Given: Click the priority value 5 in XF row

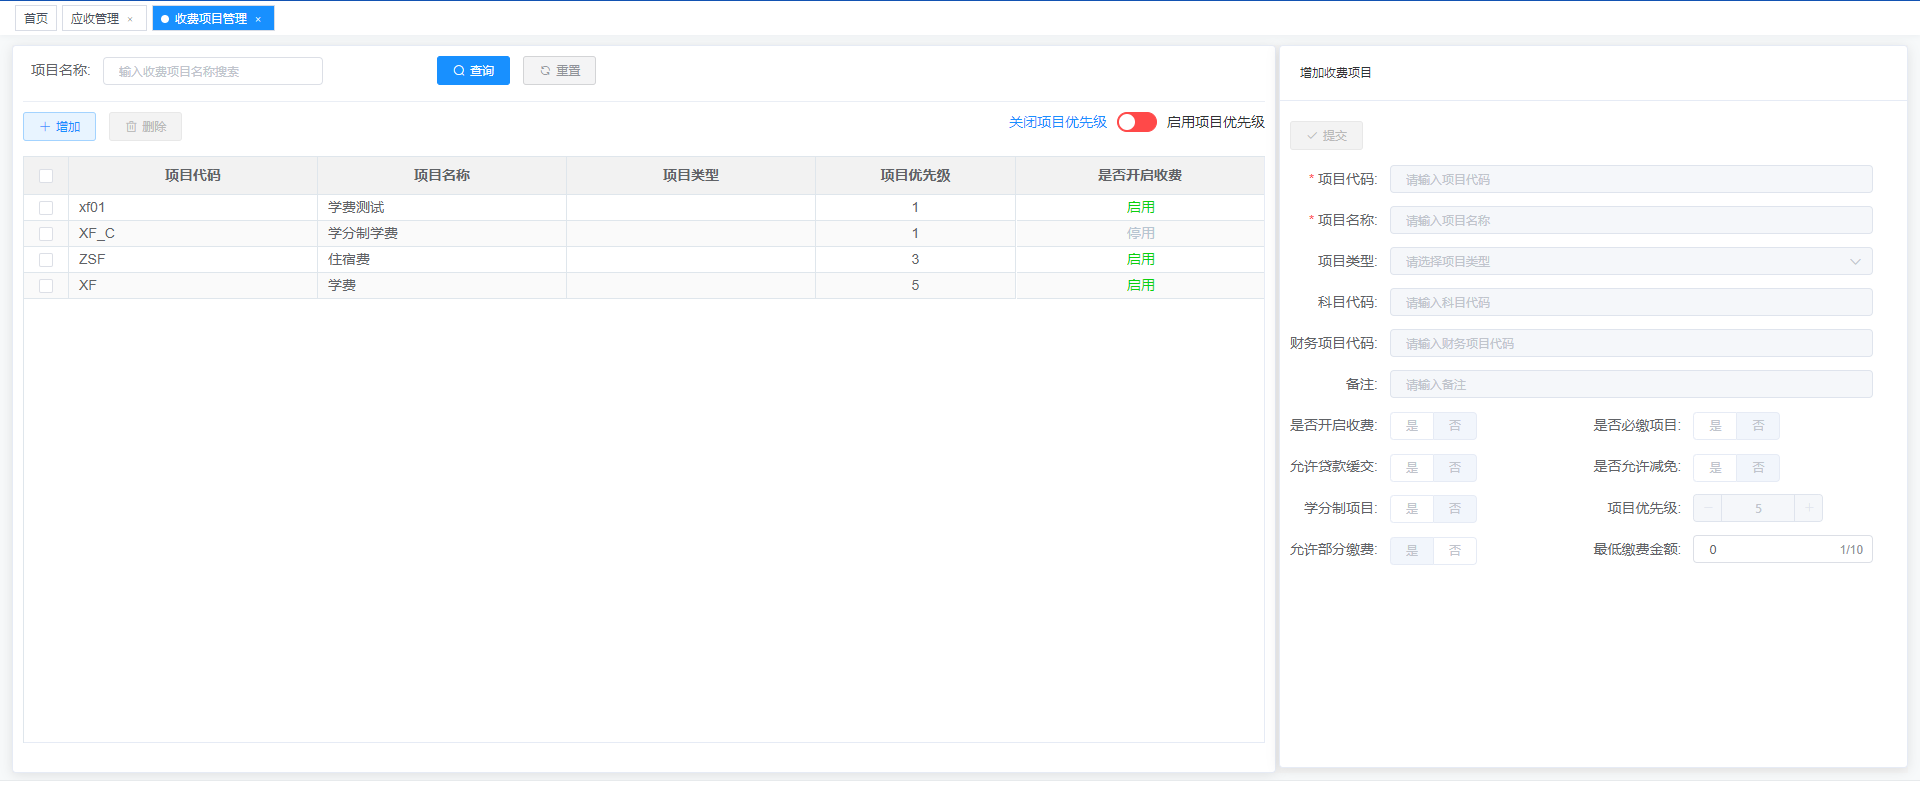Looking at the screenshot, I should coord(915,285).
